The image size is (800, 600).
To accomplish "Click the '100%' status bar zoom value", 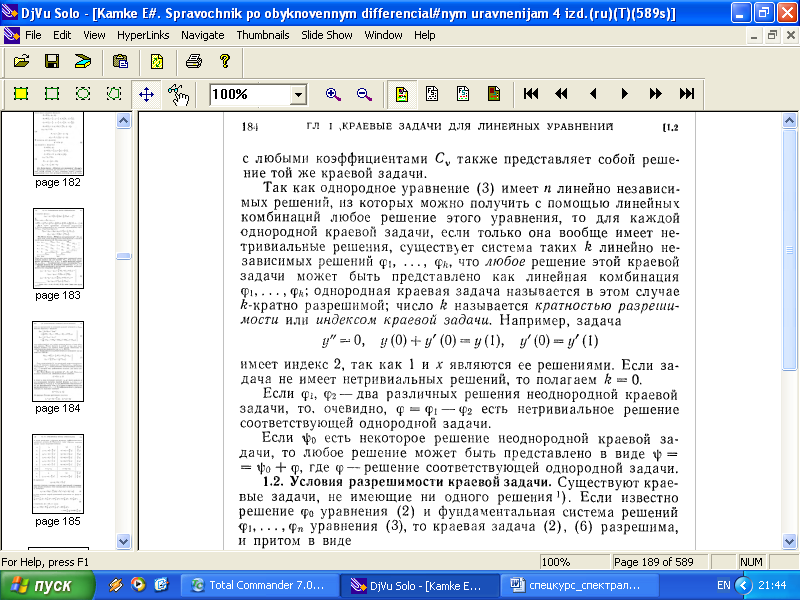I will (556, 562).
